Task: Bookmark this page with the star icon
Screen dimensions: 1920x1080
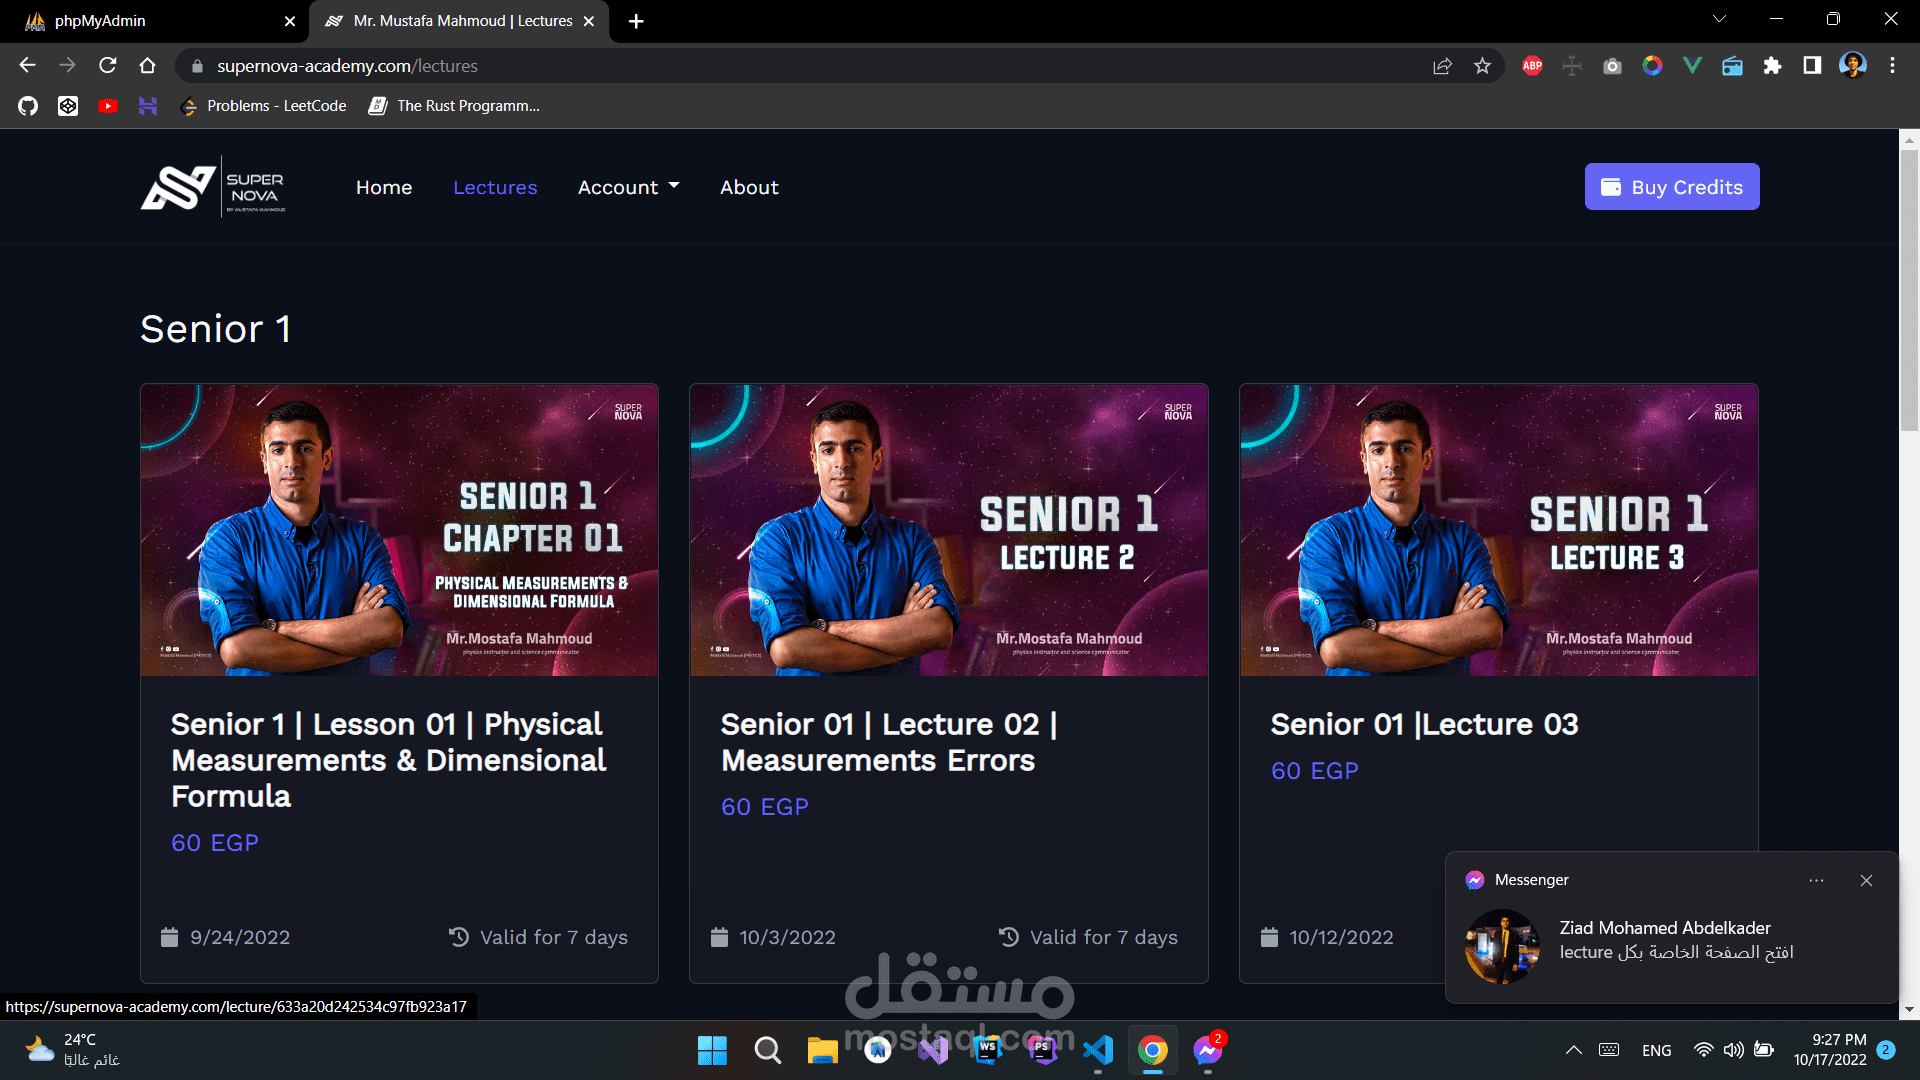Action: click(x=1482, y=66)
